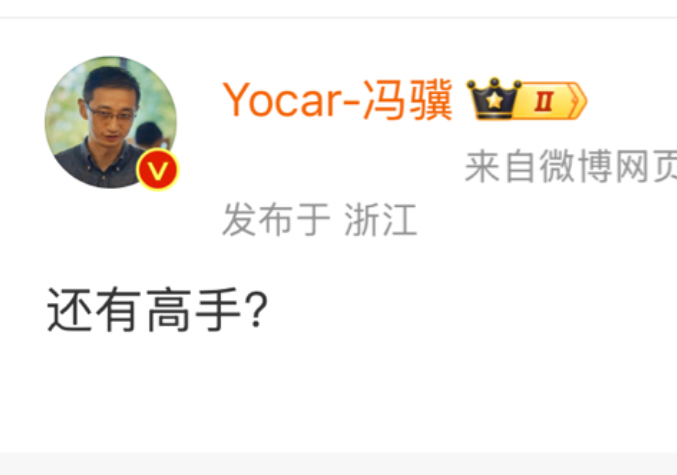Click the 微博 characters in source text
Screen dimensions: 677x475
(x=576, y=166)
